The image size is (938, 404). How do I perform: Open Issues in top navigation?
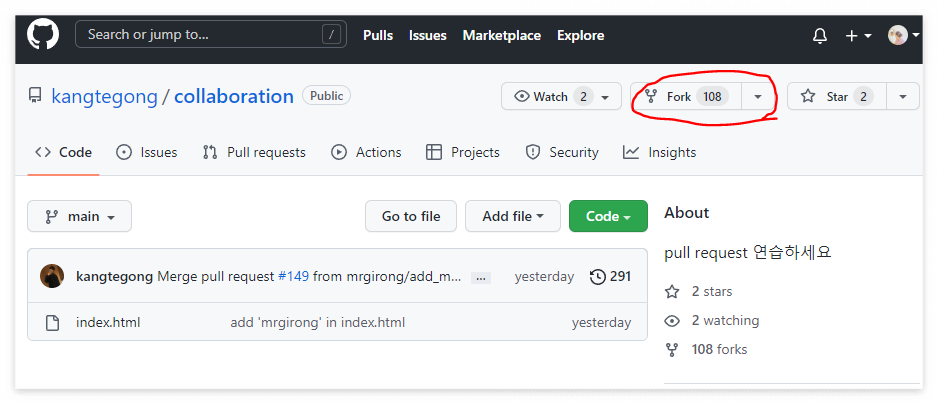point(427,35)
